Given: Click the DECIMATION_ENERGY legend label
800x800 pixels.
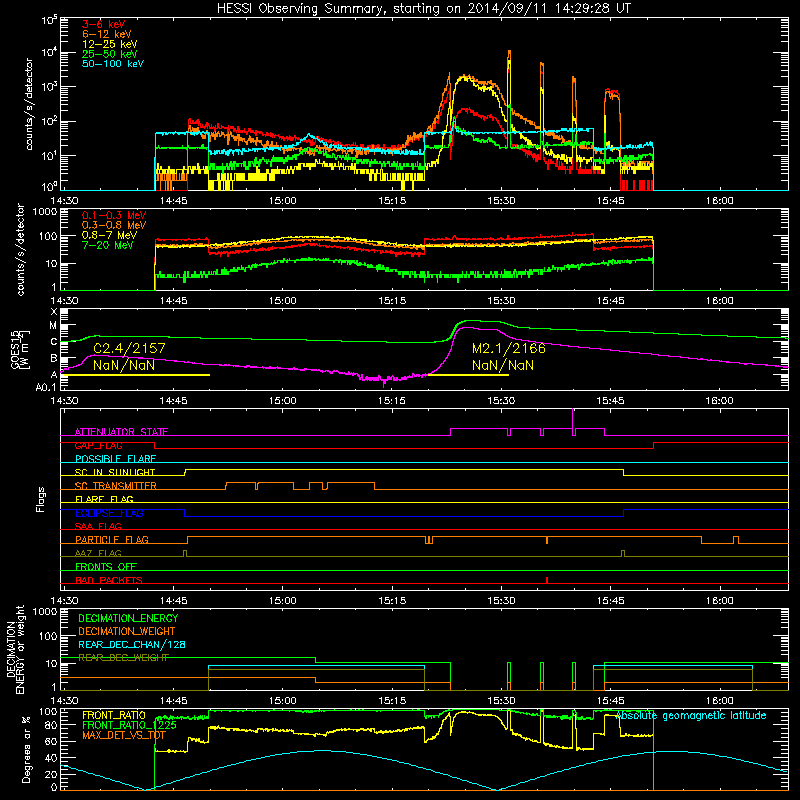Looking at the screenshot, I should point(128,618).
